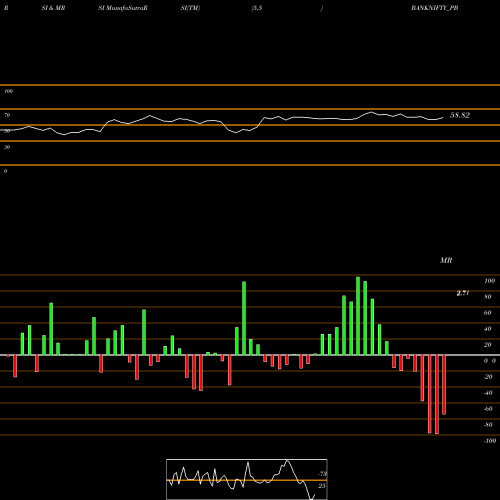Select the 'SI & MR' header text
The height and width of the screenshot is (500, 500).
coord(53,8)
